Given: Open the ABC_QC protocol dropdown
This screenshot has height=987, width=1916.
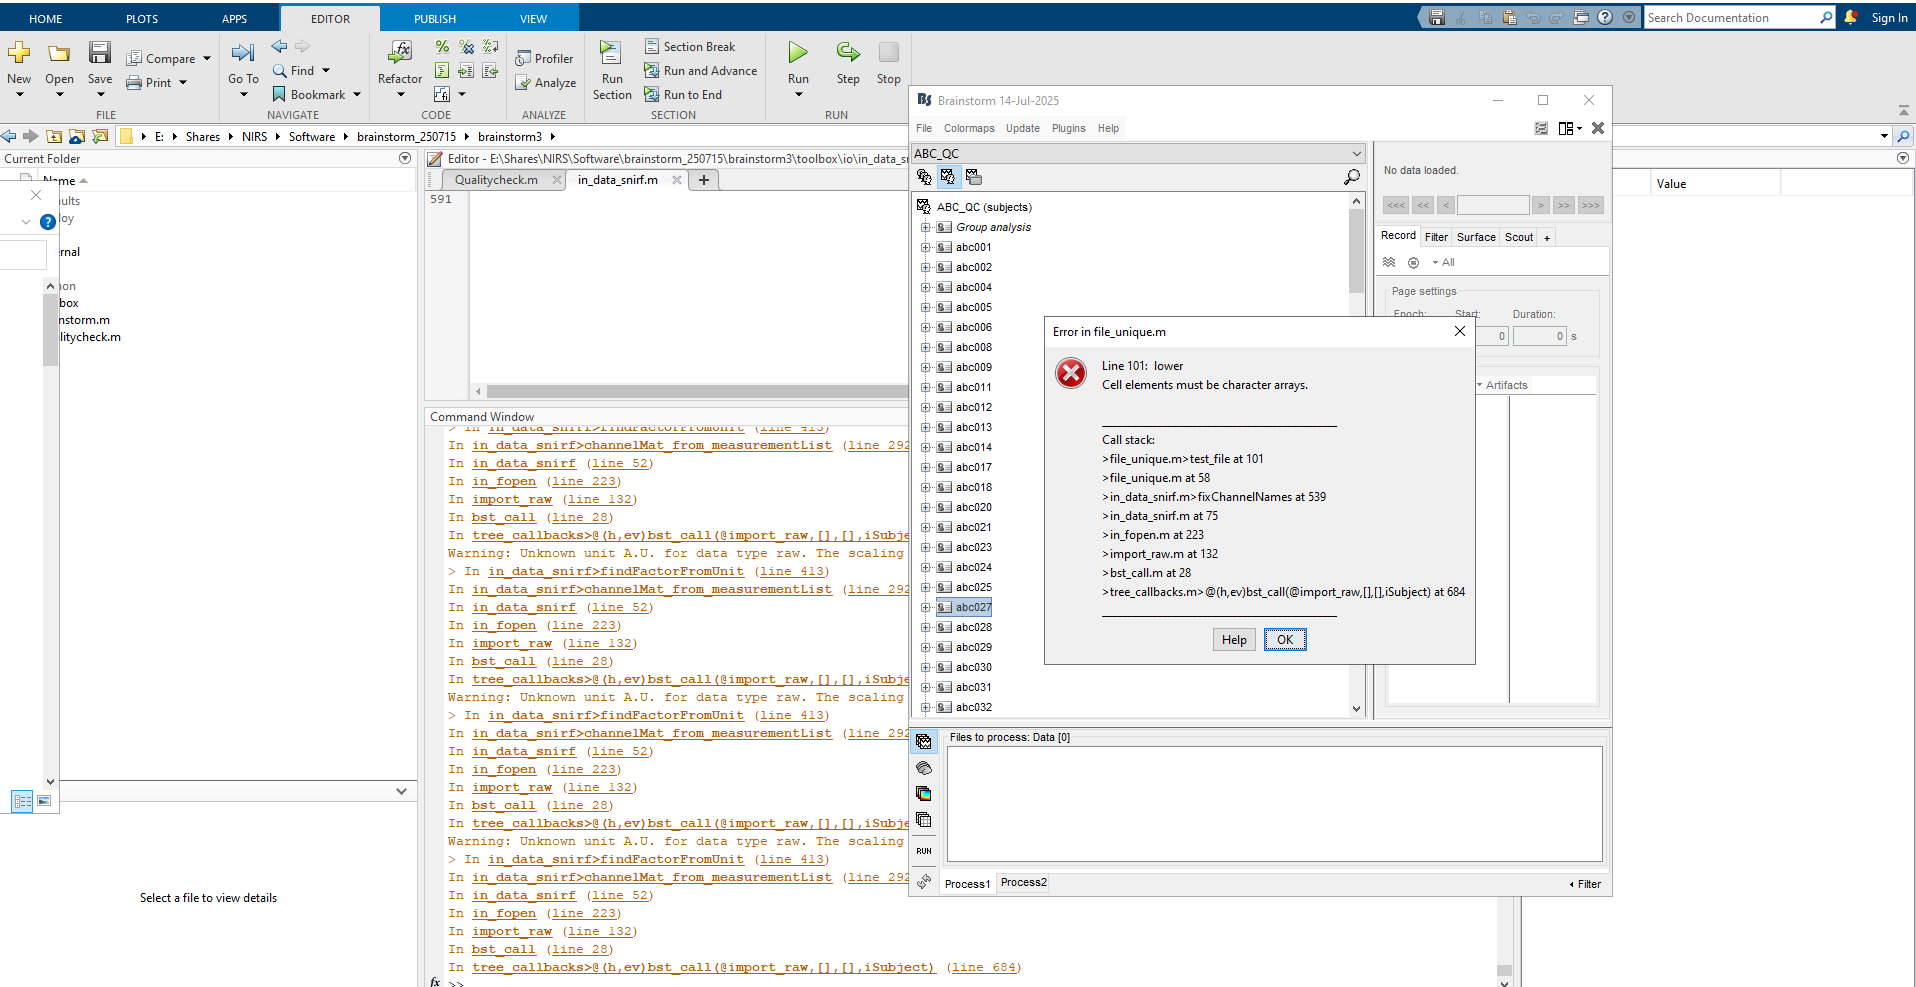Looking at the screenshot, I should tap(1356, 154).
